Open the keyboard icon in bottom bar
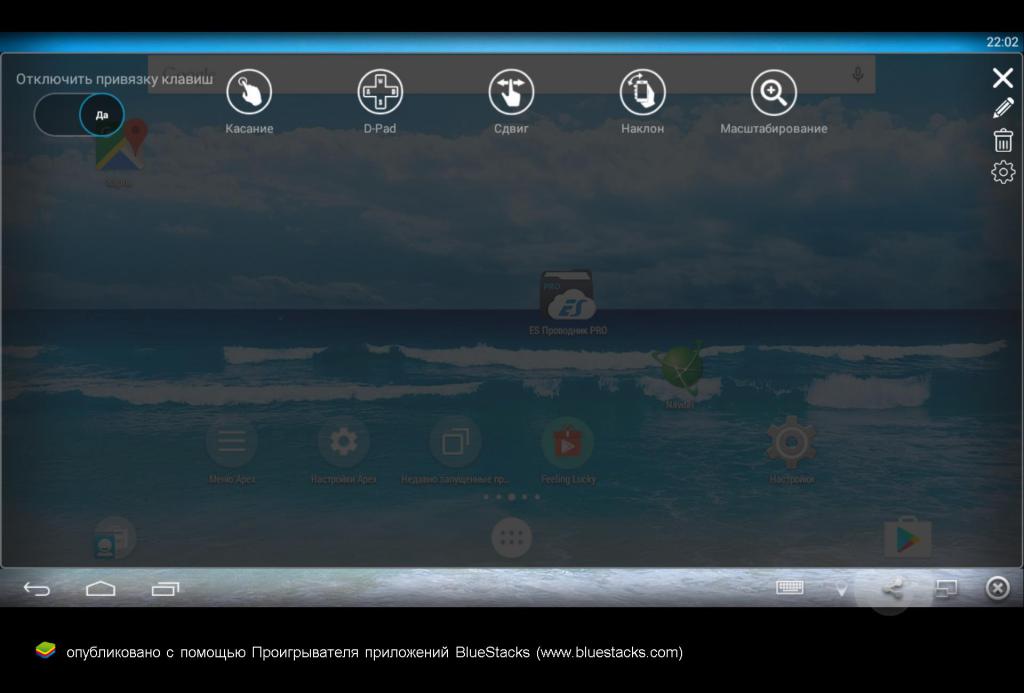 click(790, 587)
